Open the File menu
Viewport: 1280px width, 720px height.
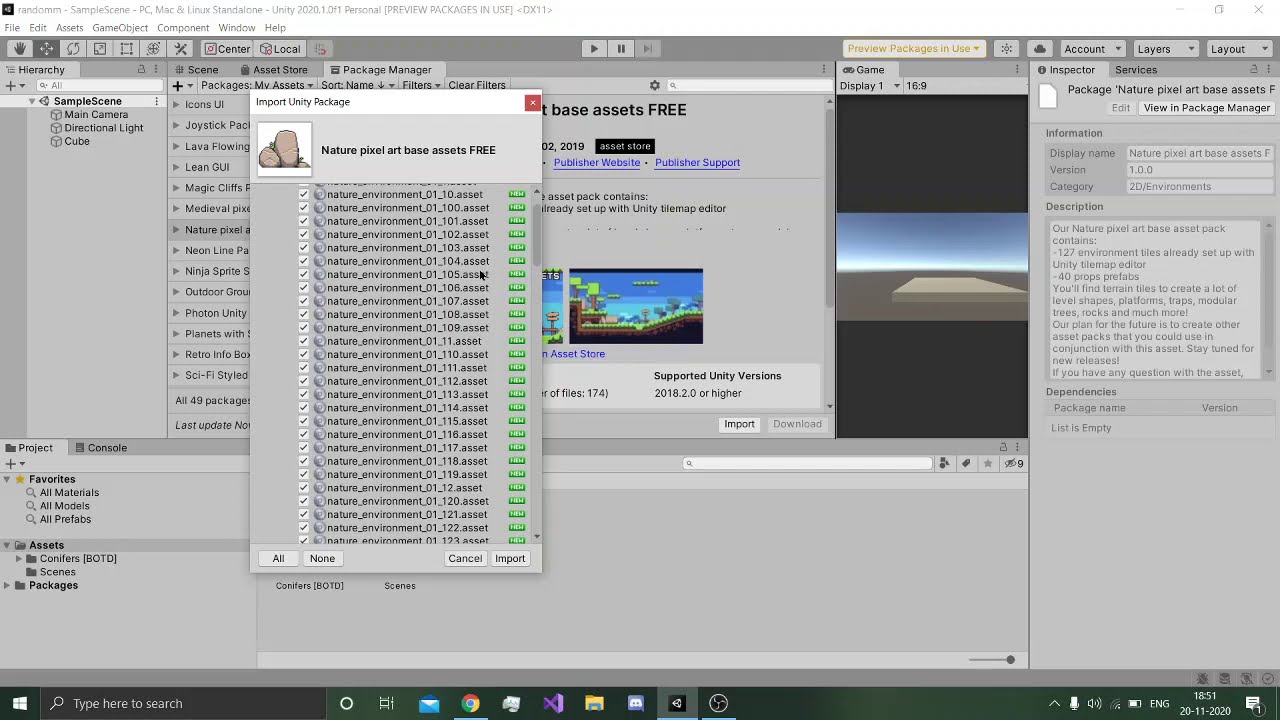click(x=13, y=27)
